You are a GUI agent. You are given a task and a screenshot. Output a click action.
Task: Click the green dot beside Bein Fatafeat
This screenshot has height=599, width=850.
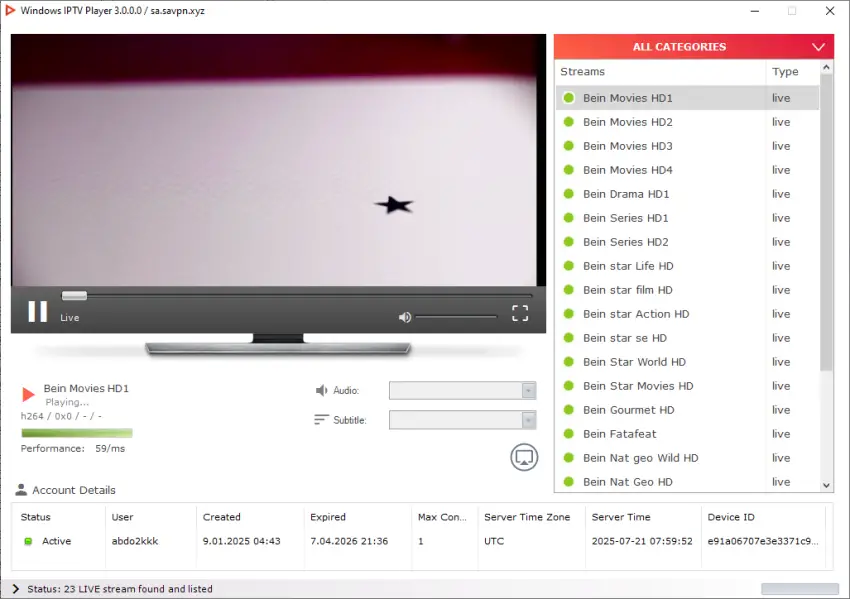(569, 434)
